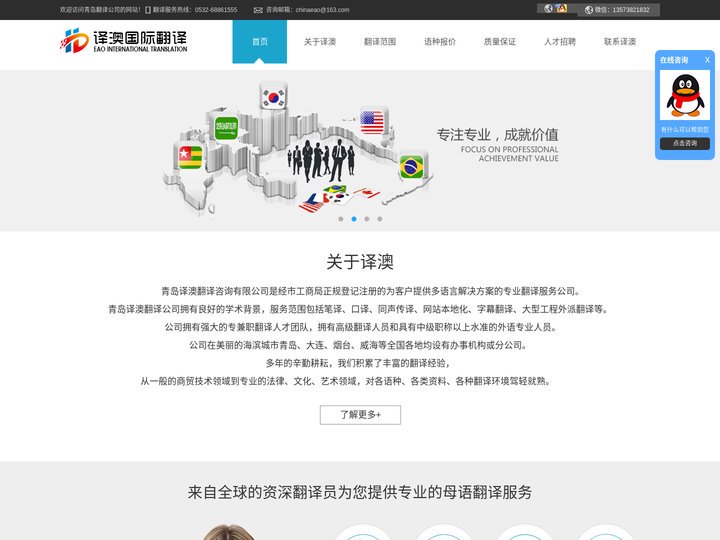The width and height of the screenshot is (720, 540).
Task: Click the Togo flag icon with star
Action: coord(190,157)
